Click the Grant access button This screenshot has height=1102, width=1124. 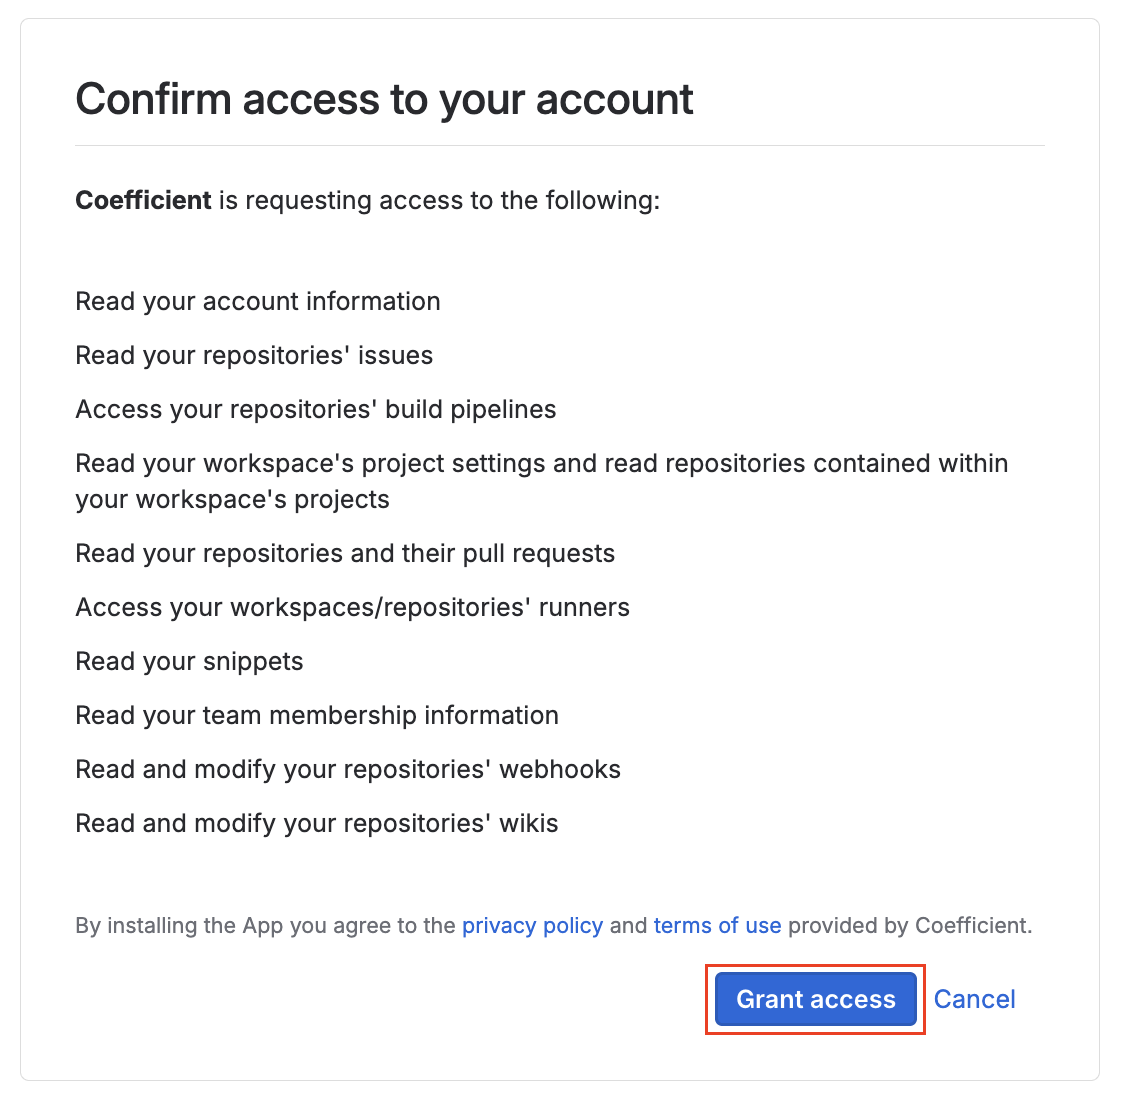816,999
